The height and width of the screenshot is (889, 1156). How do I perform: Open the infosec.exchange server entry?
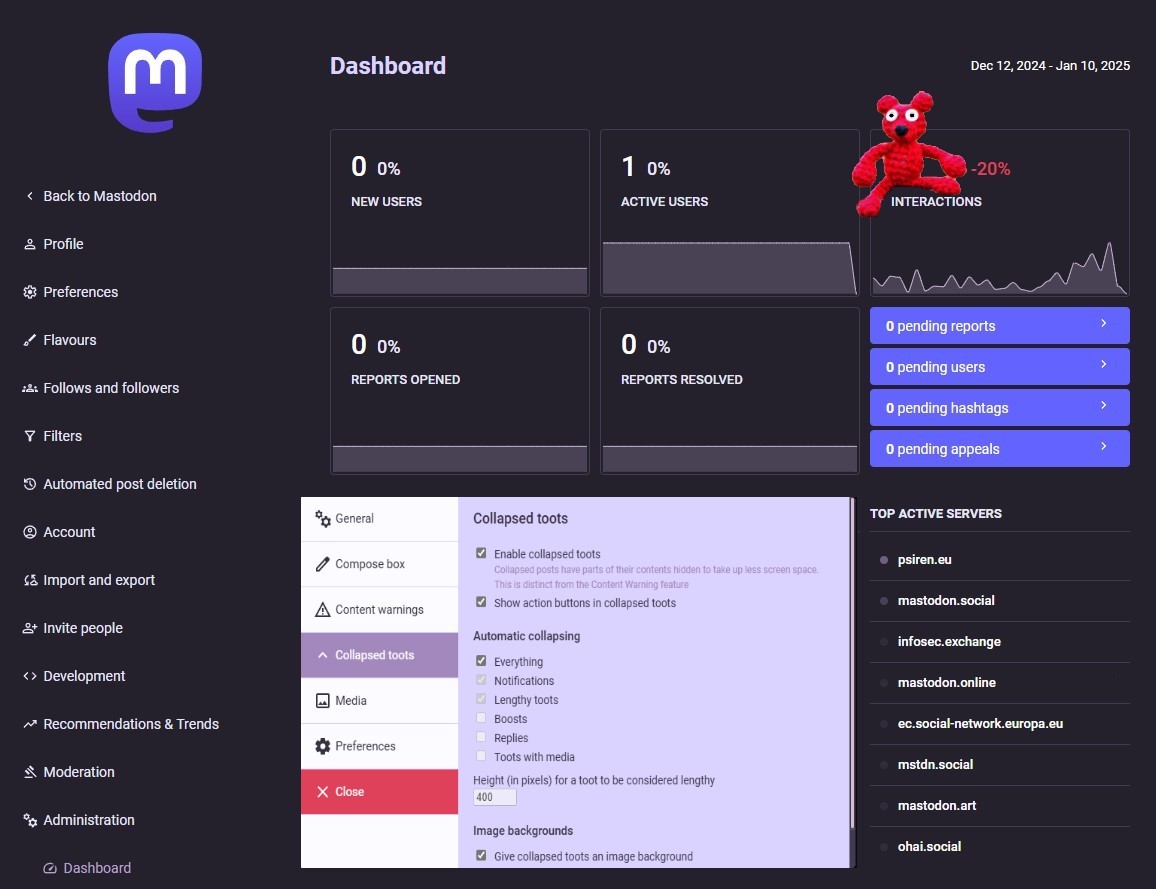click(x=1000, y=642)
